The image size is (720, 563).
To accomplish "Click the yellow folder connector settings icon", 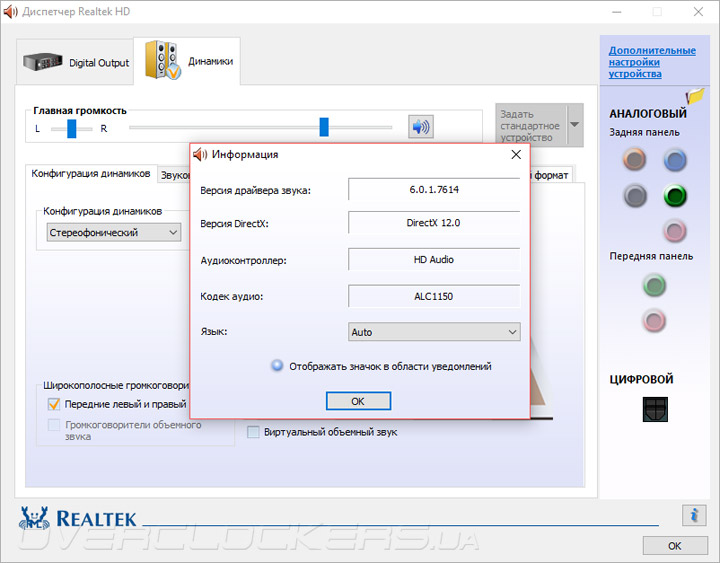I will click(x=695, y=96).
